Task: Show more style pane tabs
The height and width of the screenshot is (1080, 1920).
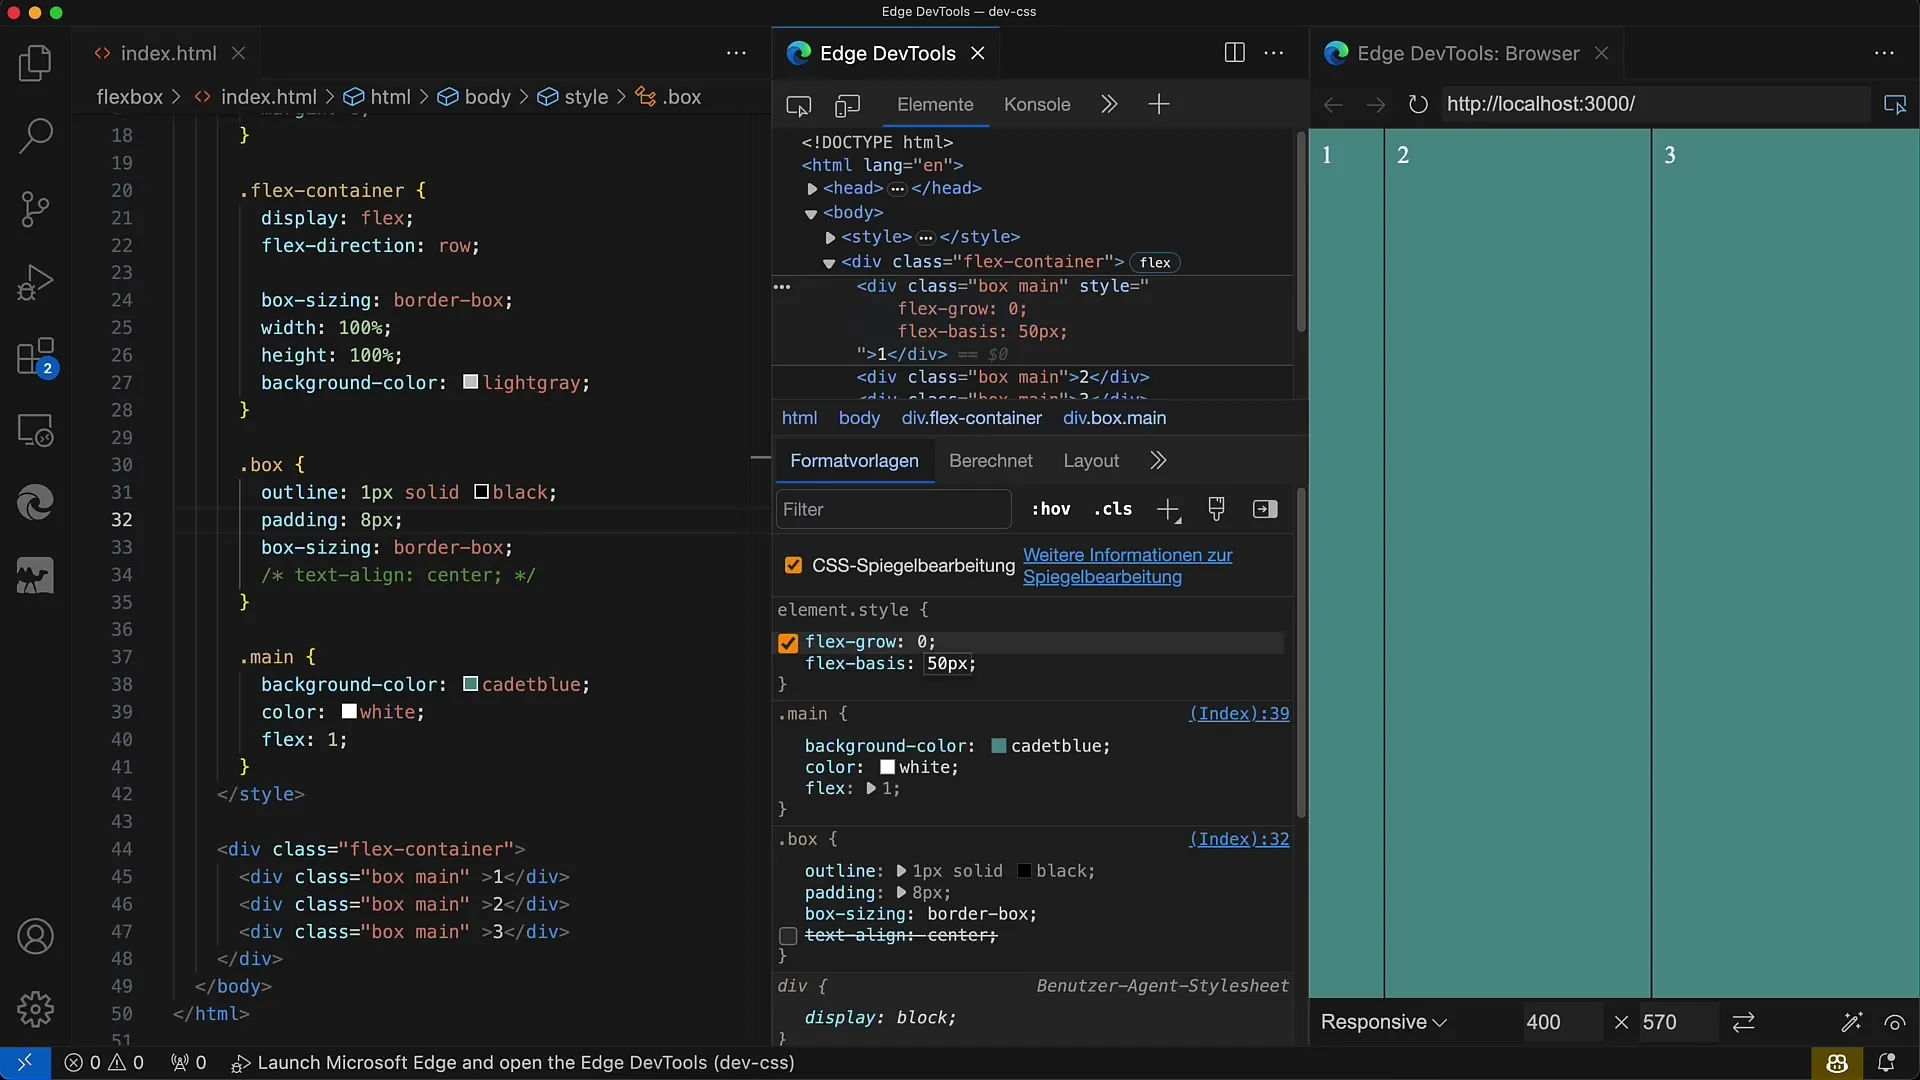Action: (1158, 461)
